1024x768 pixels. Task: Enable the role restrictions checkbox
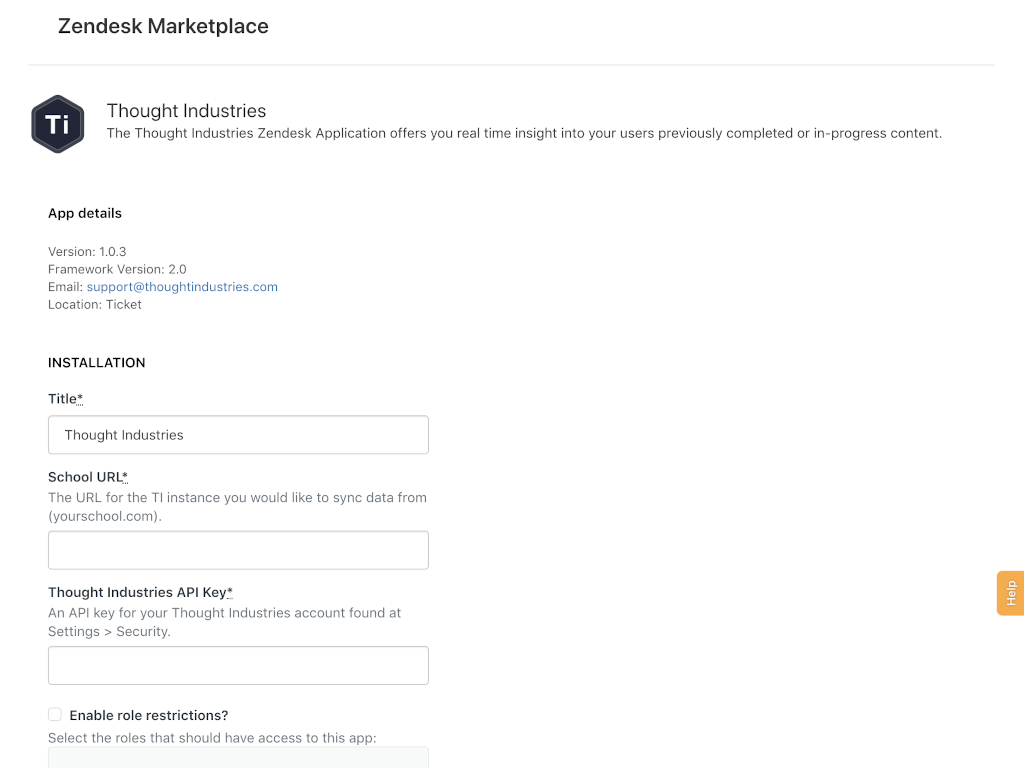pyautogui.click(x=55, y=714)
